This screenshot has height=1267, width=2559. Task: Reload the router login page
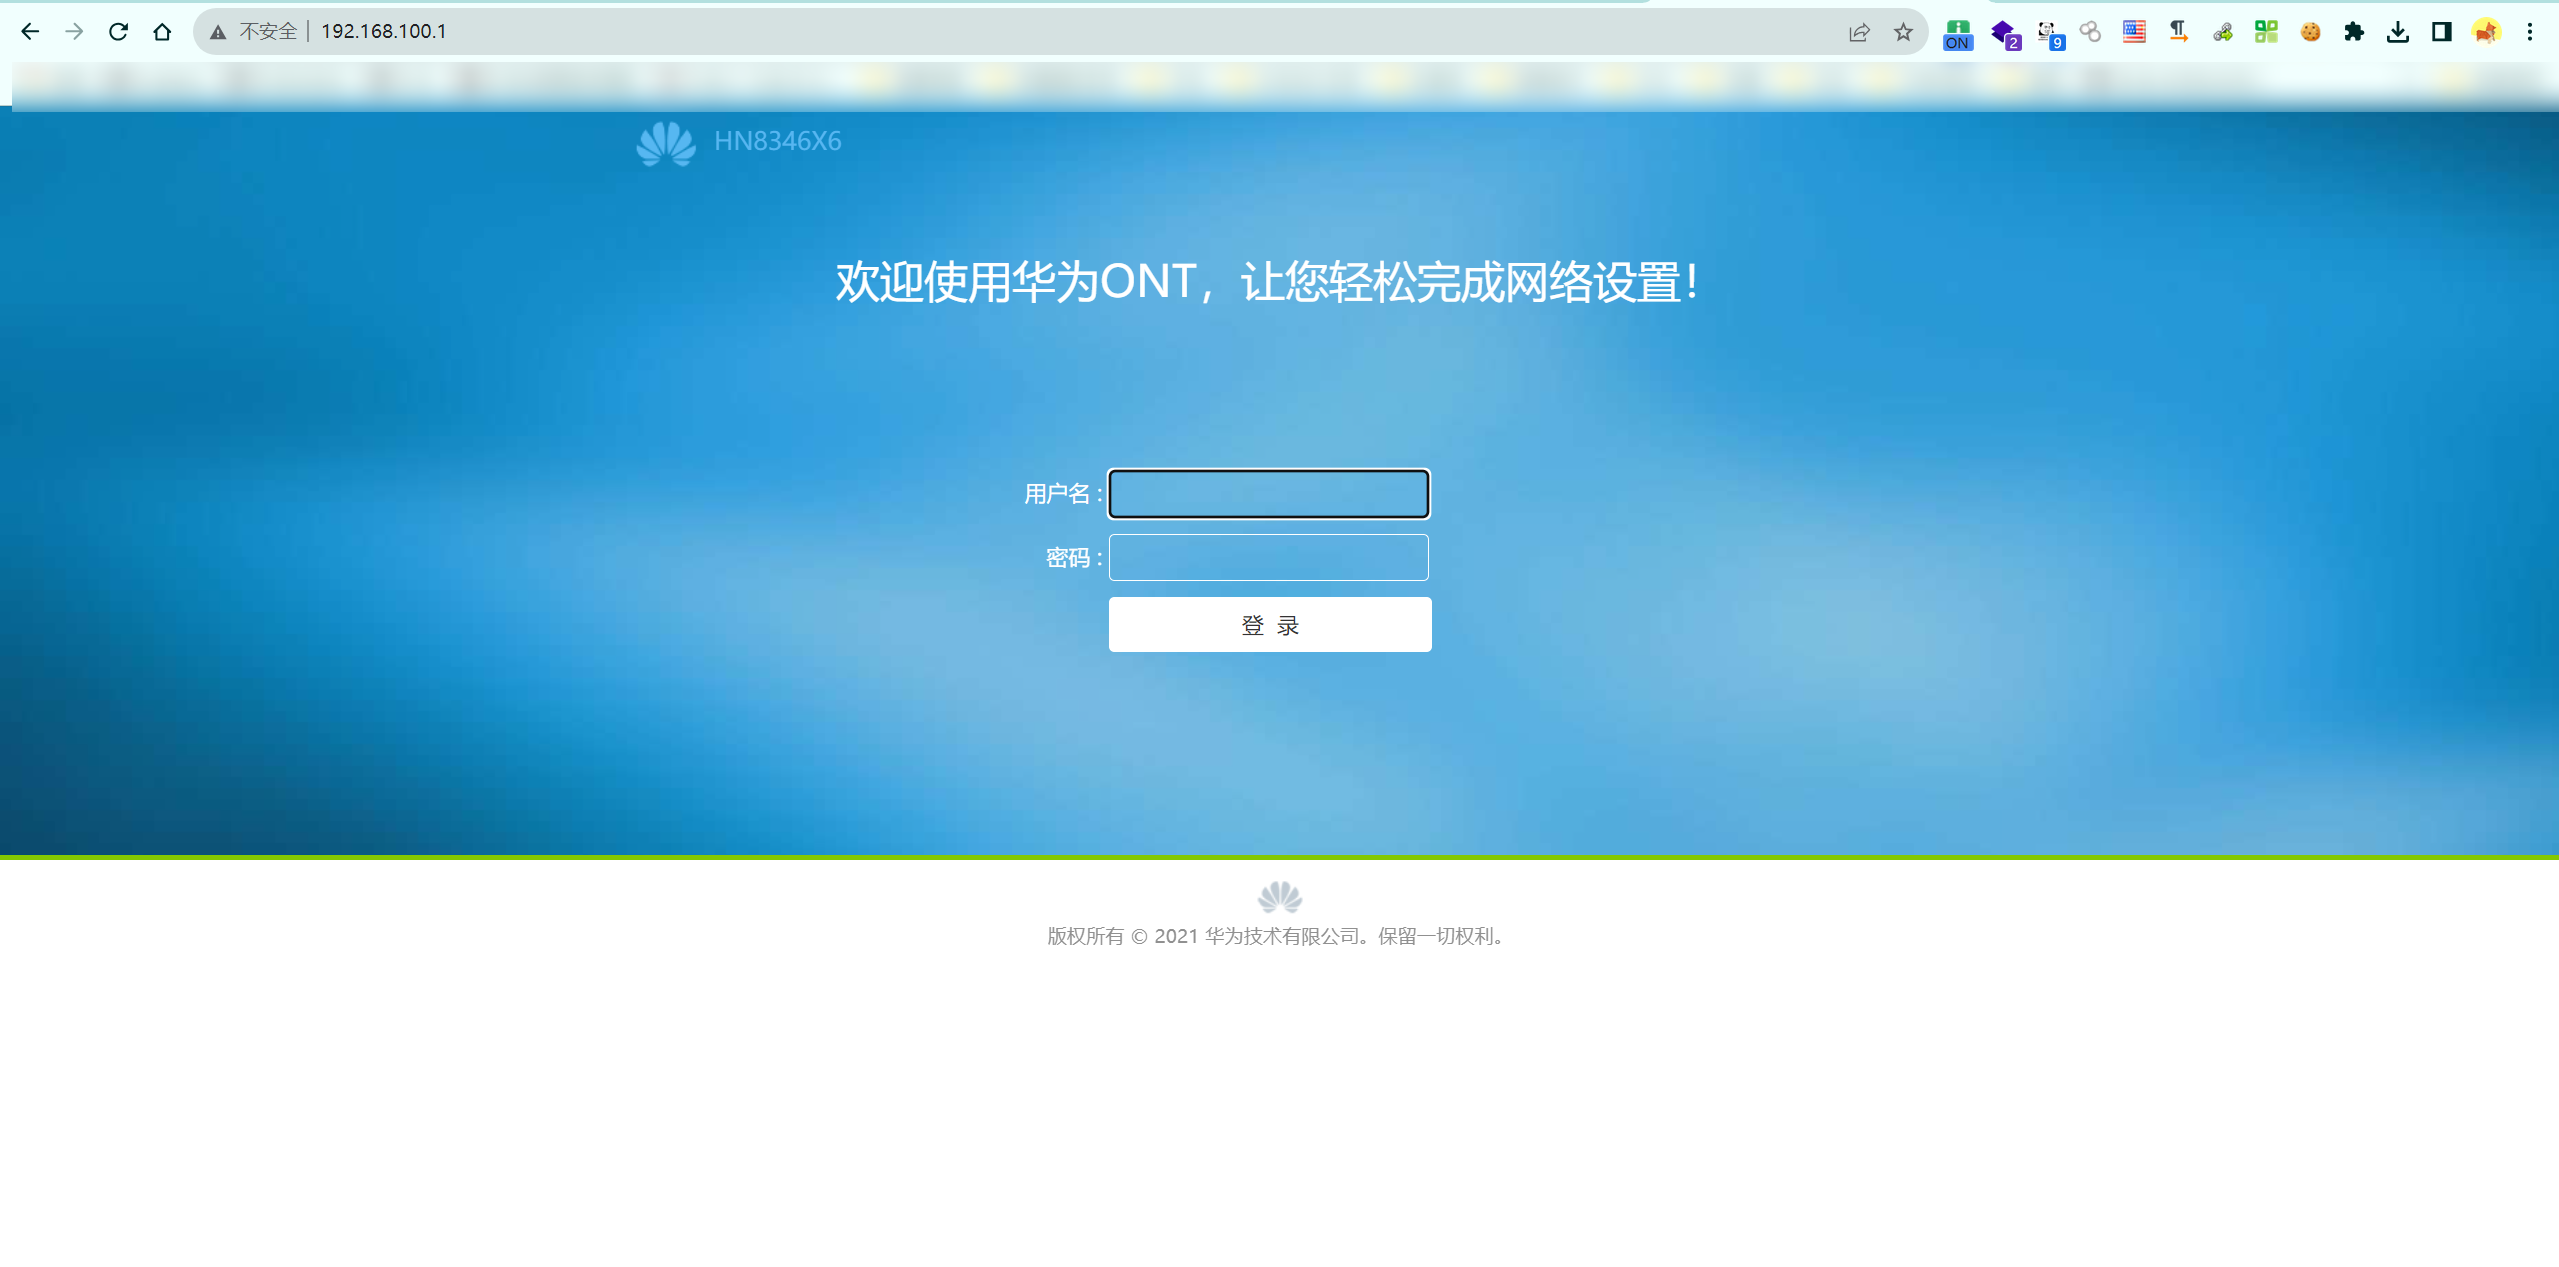(x=118, y=32)
